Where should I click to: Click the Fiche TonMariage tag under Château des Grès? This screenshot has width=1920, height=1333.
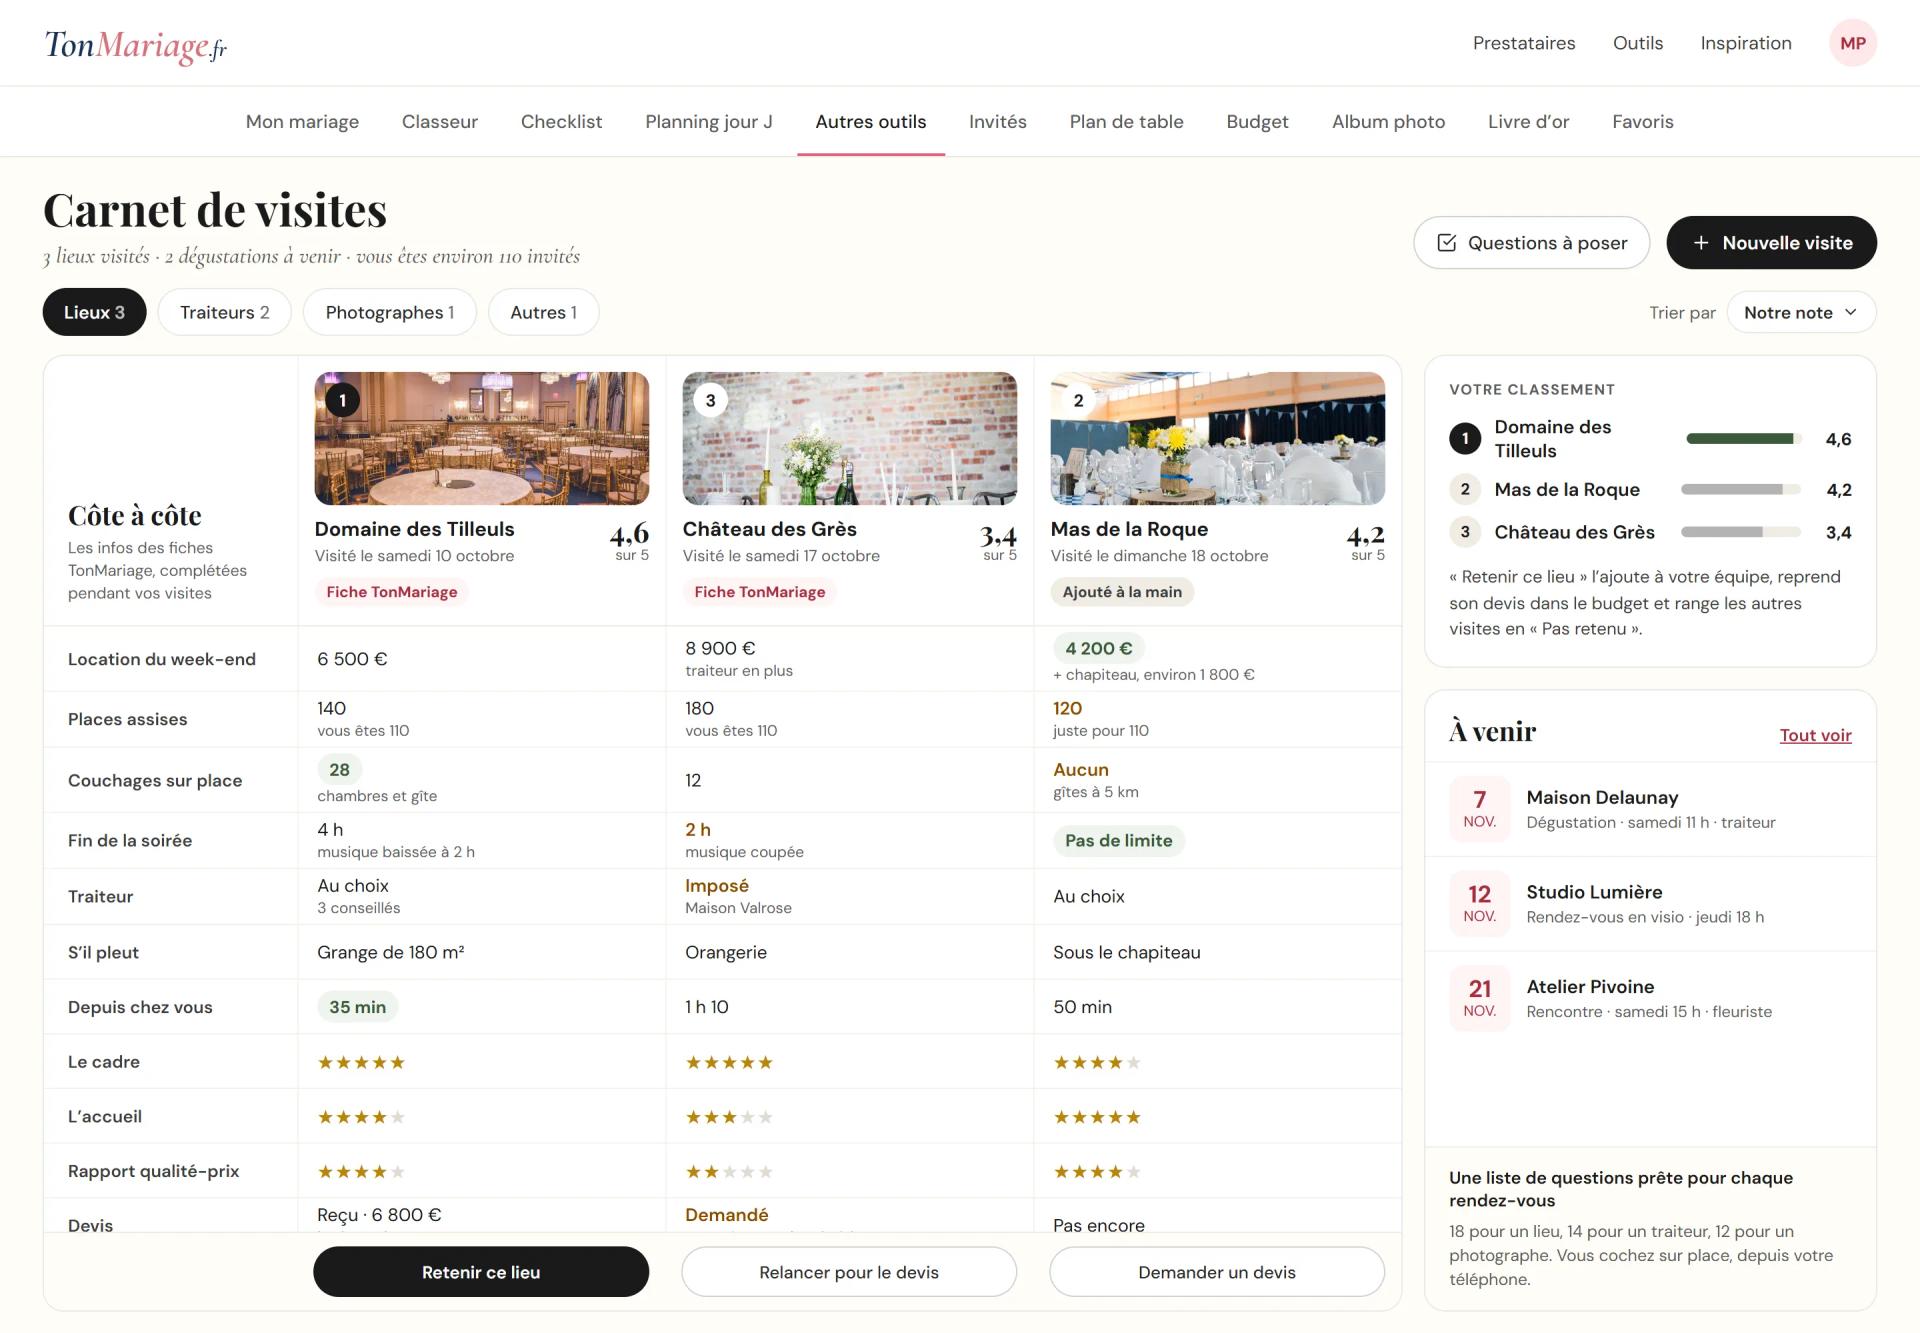[x=759, y=592]
